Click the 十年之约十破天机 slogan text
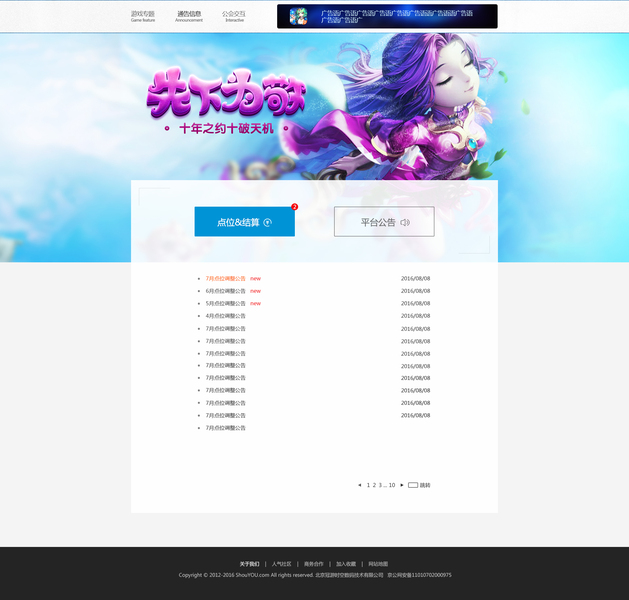Image resolution: width=629 pixels, height=600 pixels. click(x=226, y=128)
